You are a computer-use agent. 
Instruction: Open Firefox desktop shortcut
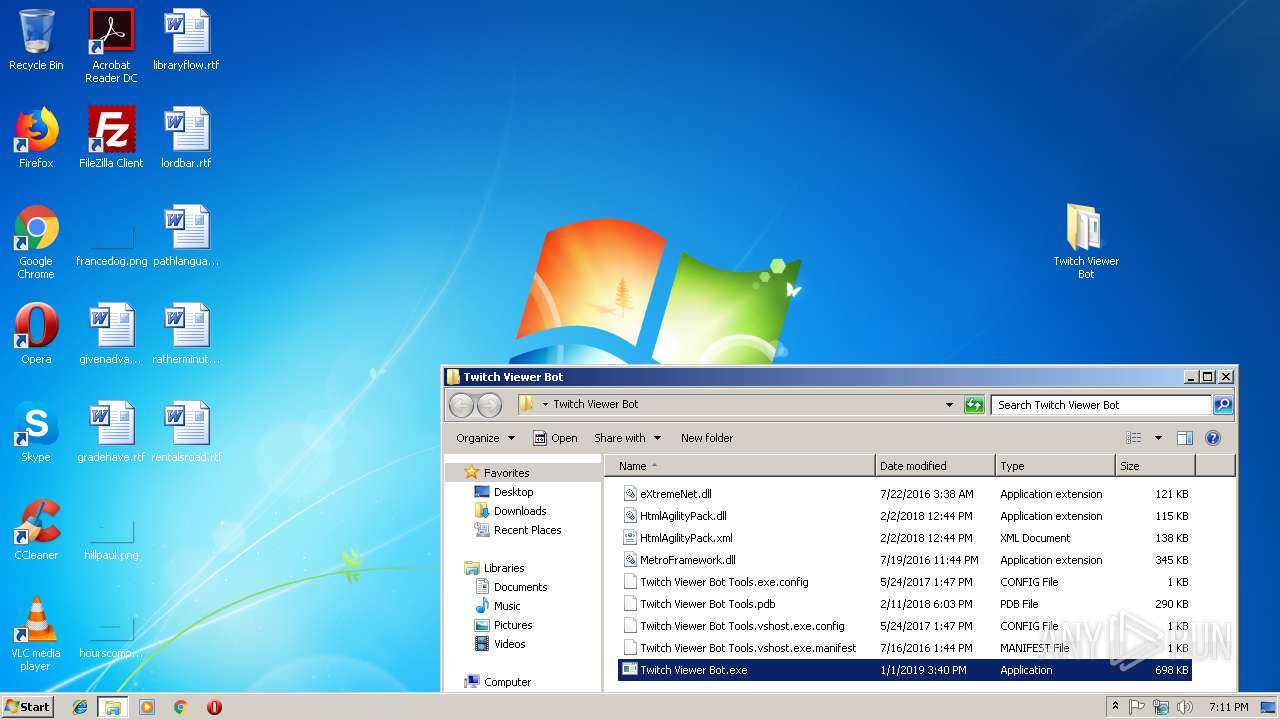point(36,139)
